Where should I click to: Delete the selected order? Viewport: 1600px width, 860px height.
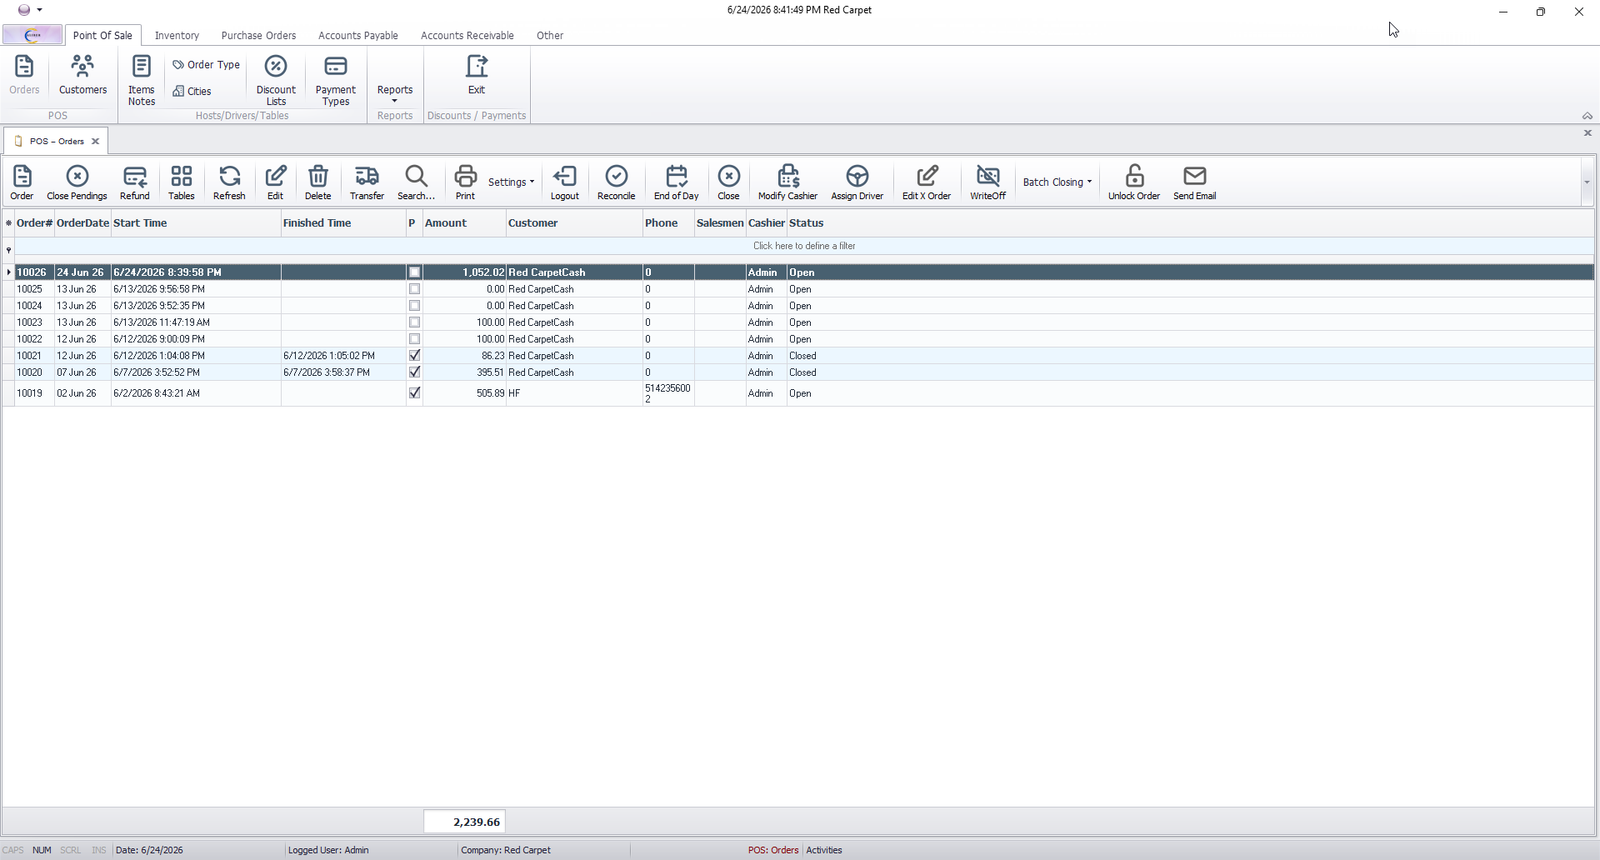[318, 183]
